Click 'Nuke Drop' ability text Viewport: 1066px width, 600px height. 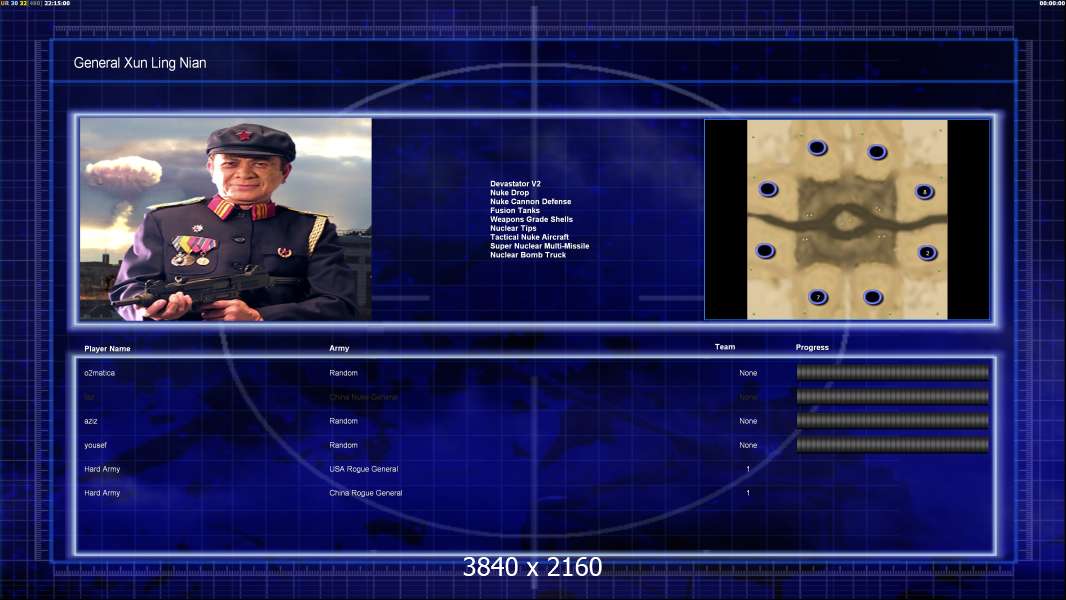coord(509,192)
